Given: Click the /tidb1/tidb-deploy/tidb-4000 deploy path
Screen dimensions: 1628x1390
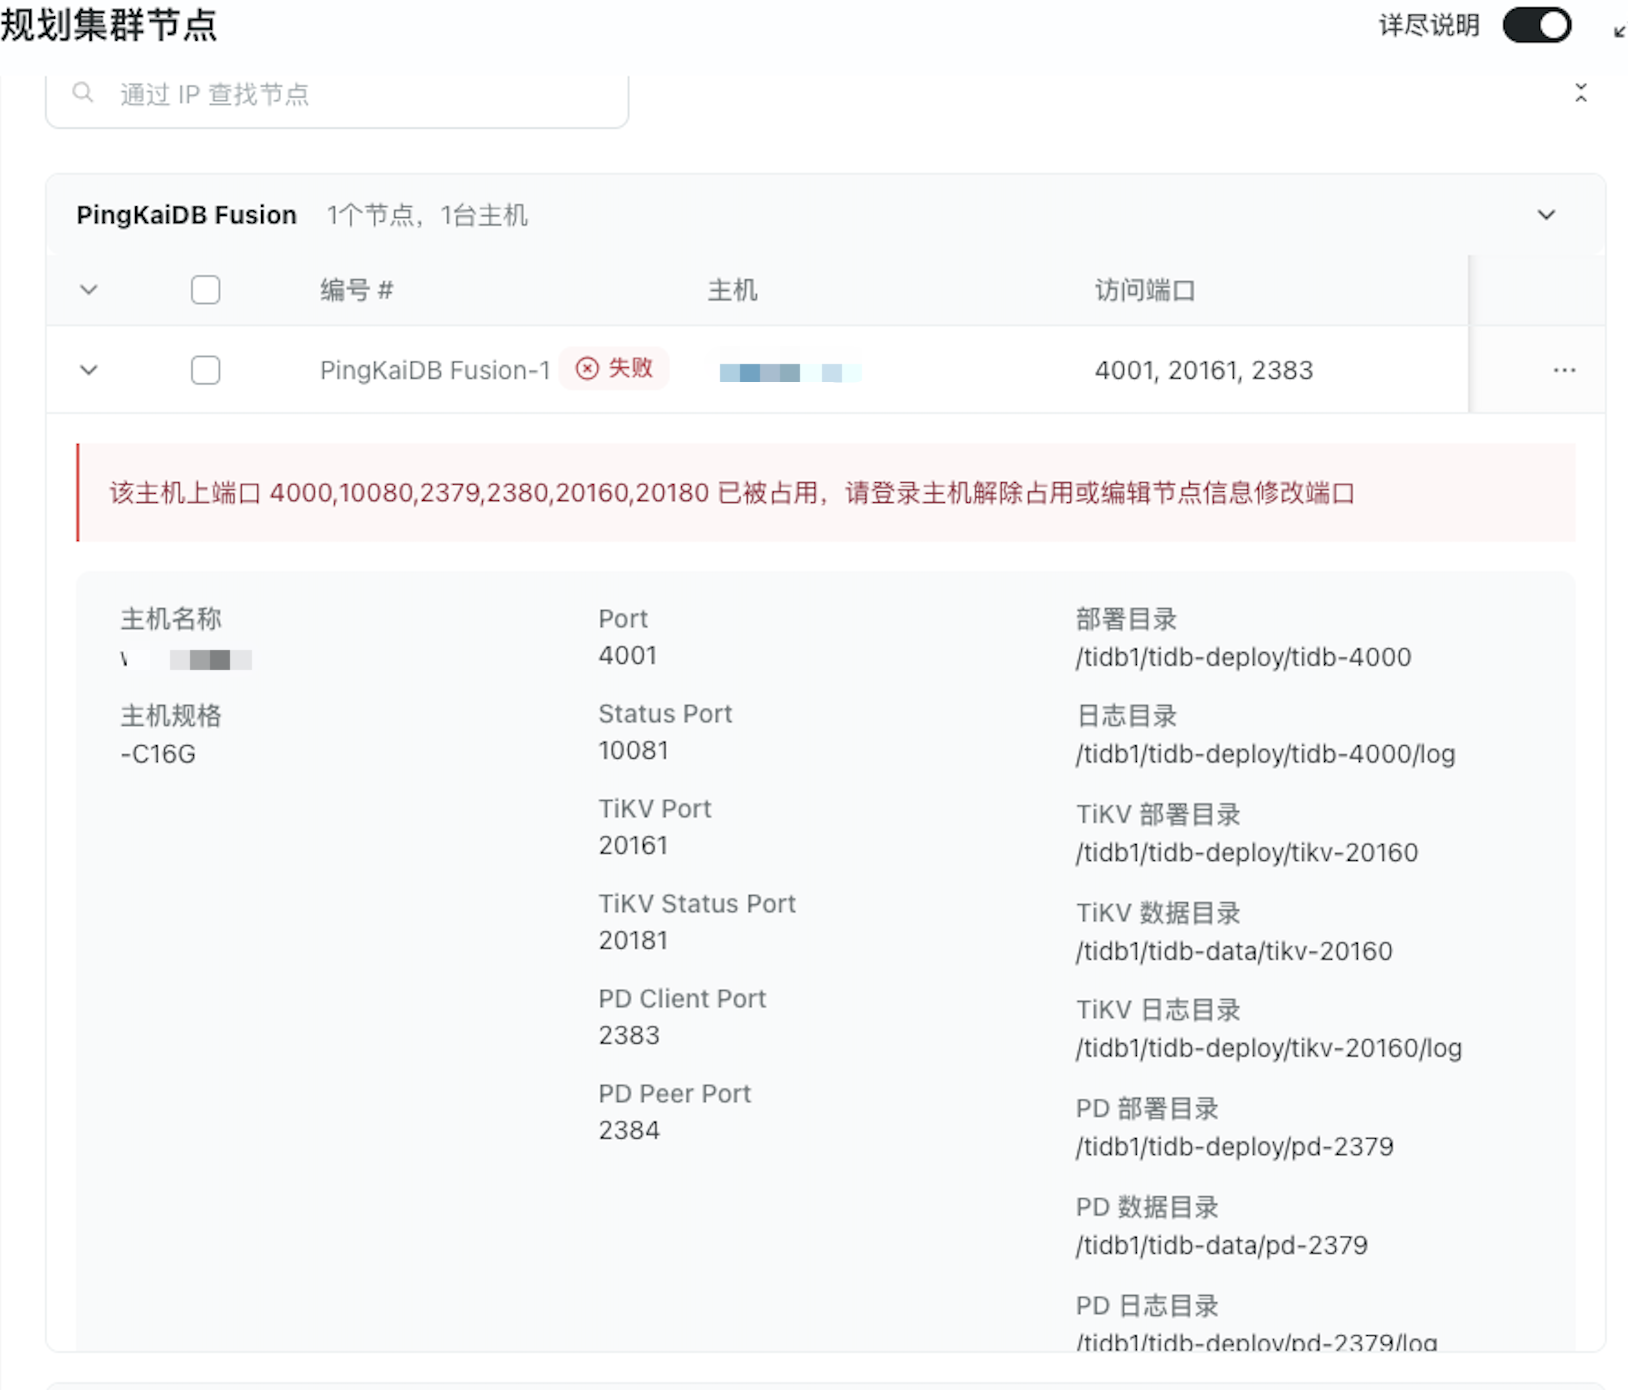Looking at the screenshot, I should 1243,657.
